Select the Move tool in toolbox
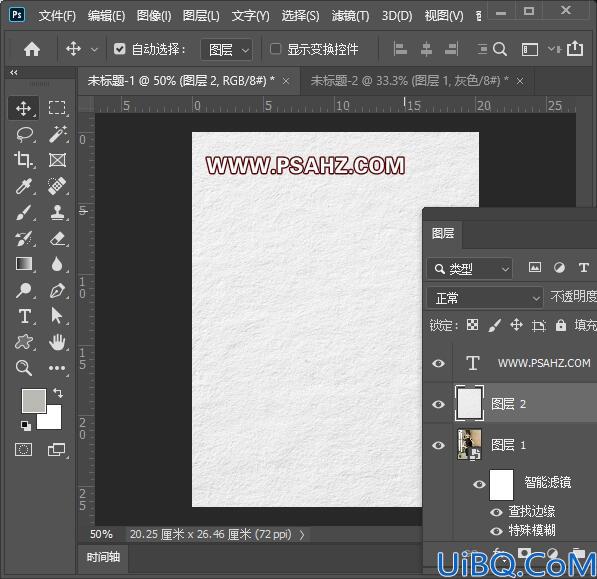 point(24,108)
